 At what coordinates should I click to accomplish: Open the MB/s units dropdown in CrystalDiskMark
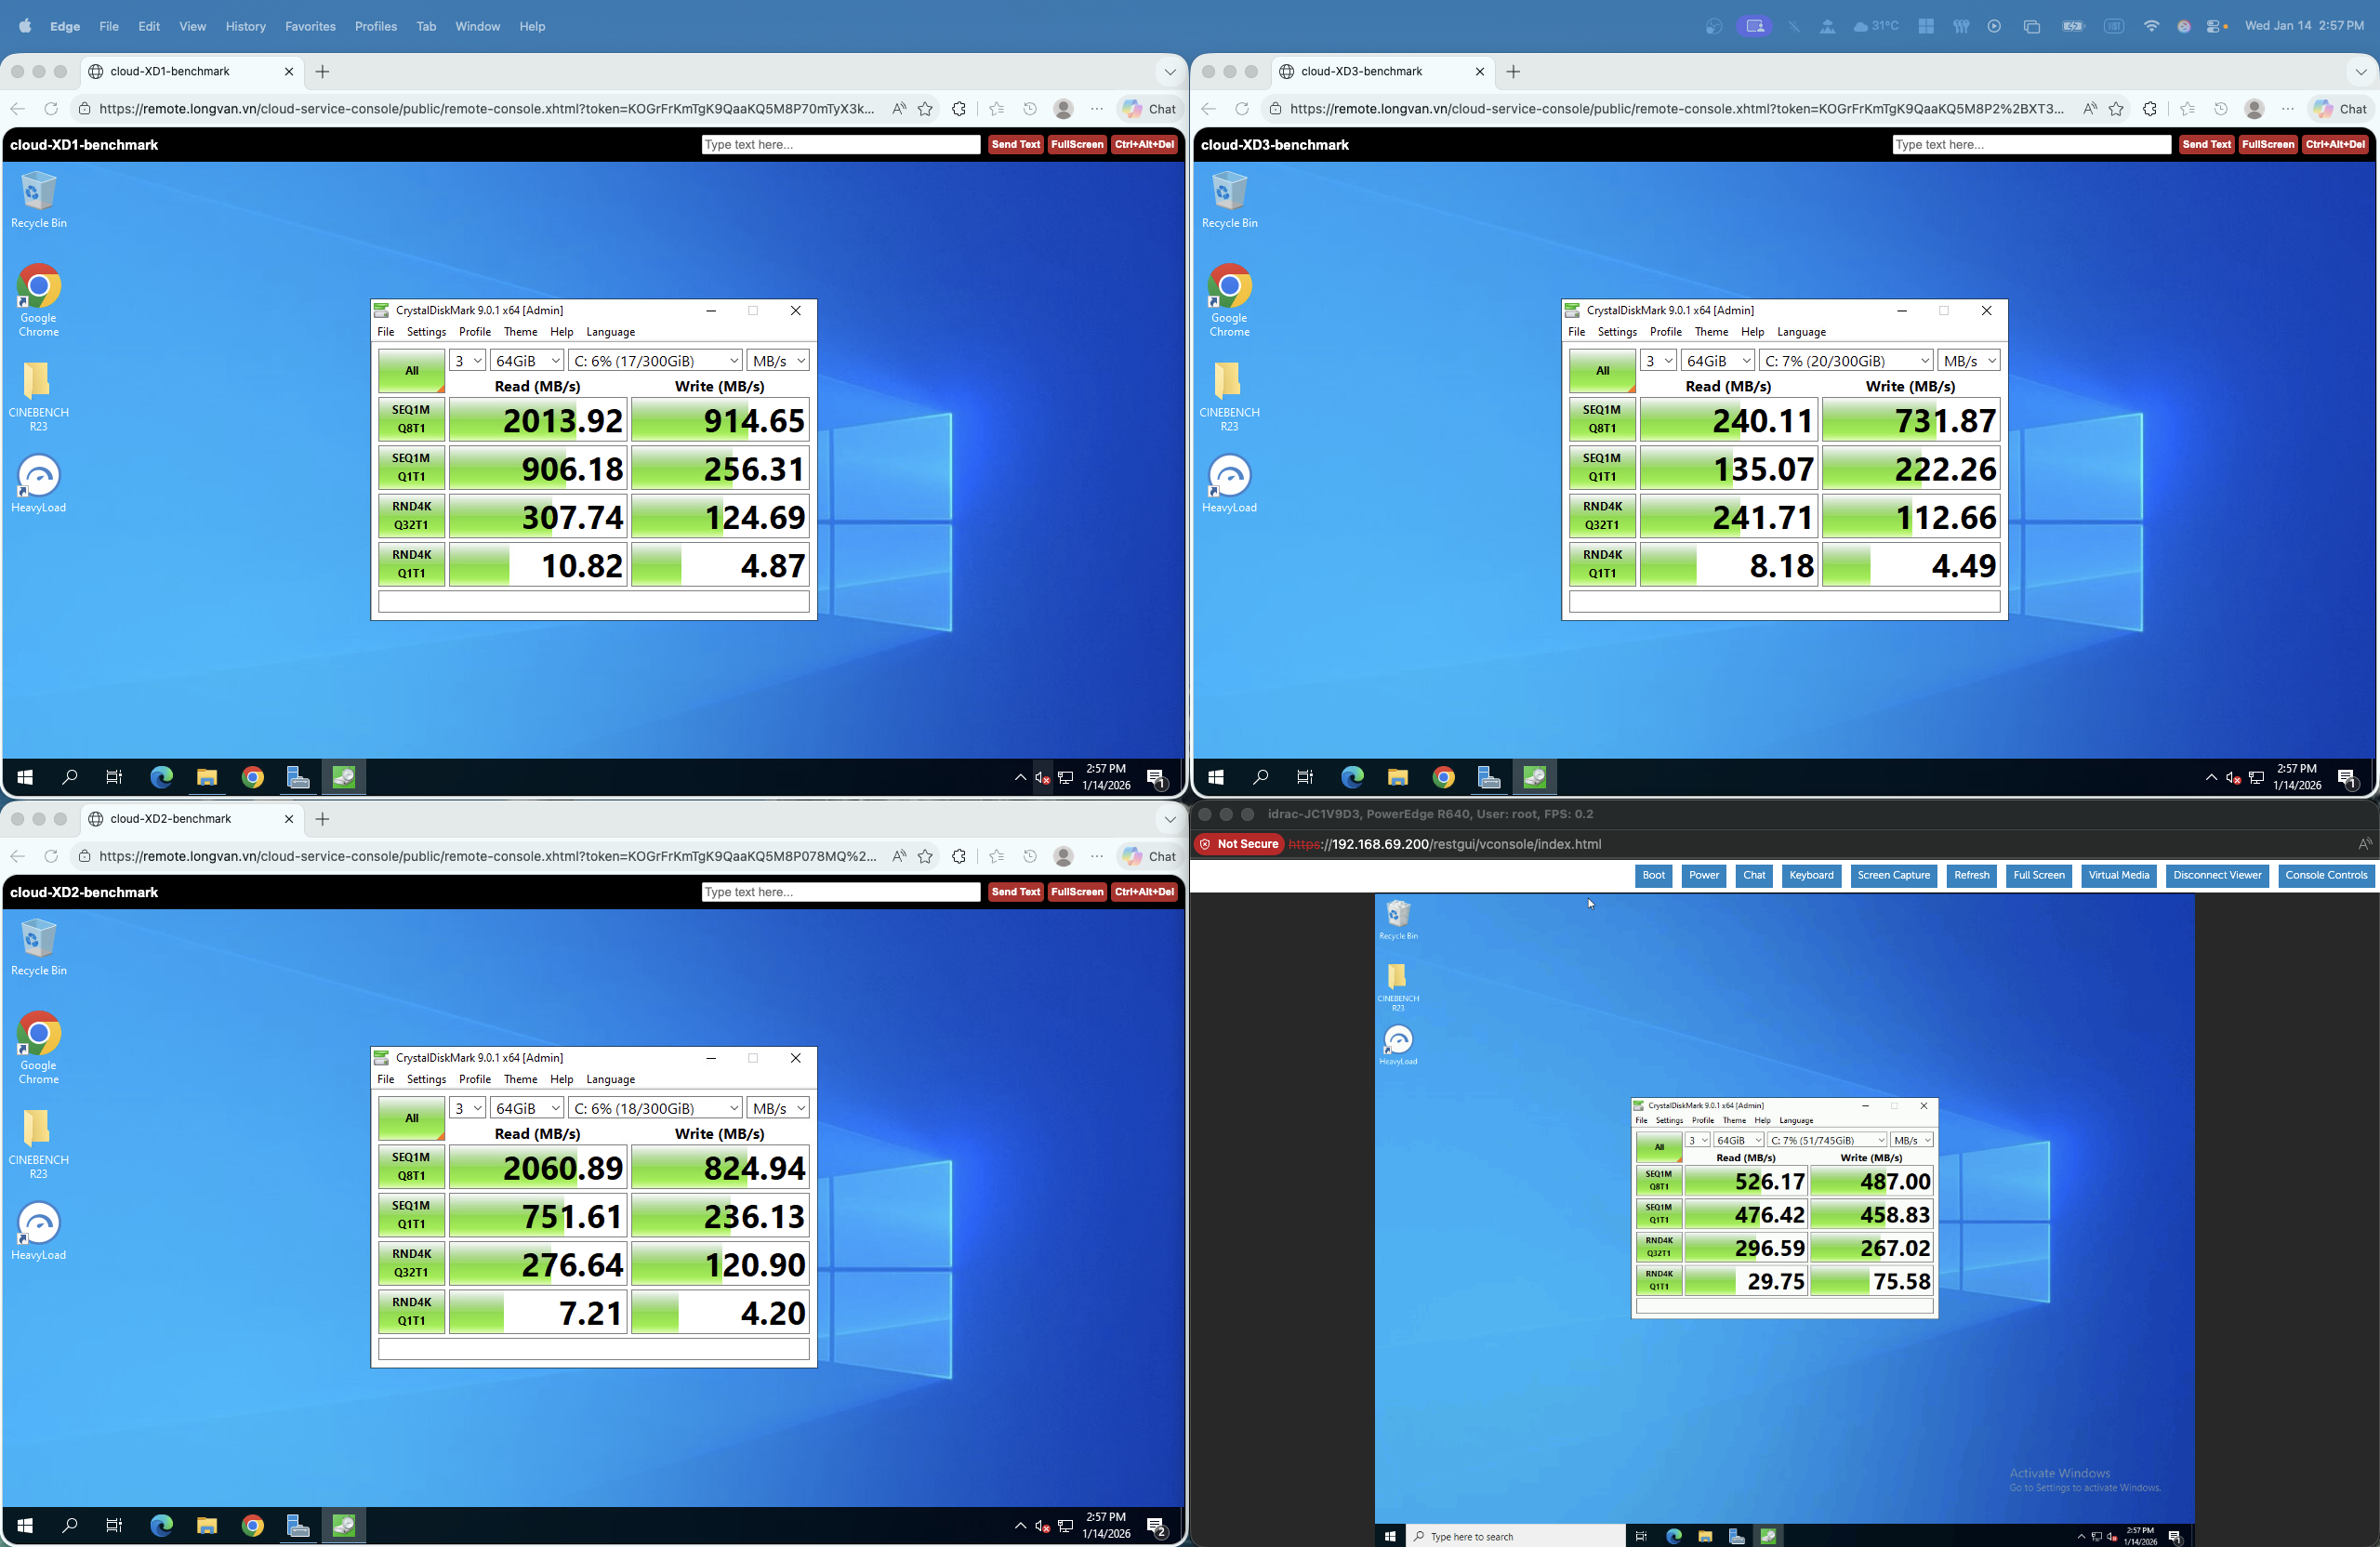[x=778, y=359]
